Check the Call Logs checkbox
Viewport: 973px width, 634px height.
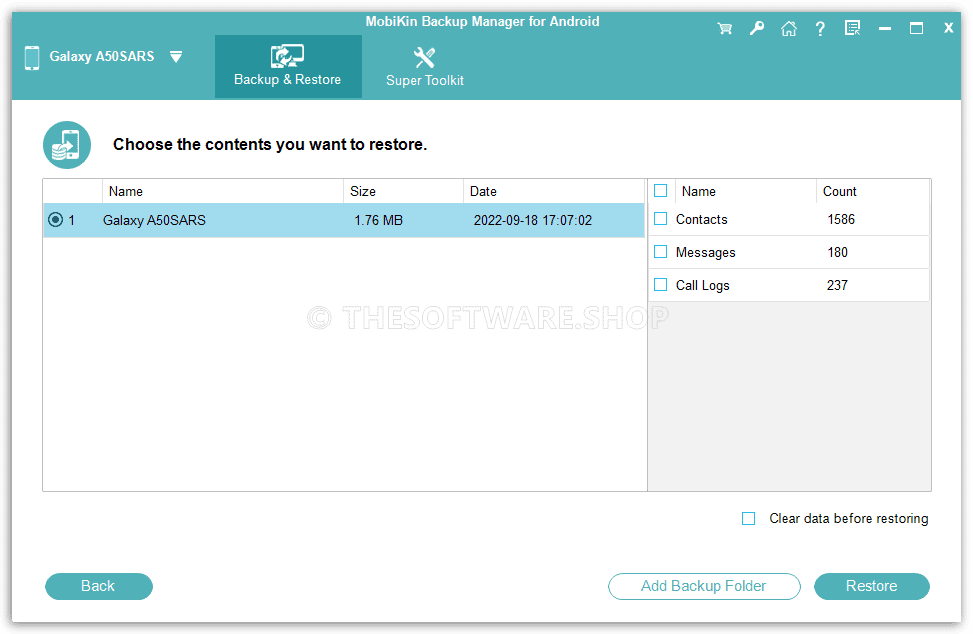pos(661,284)
